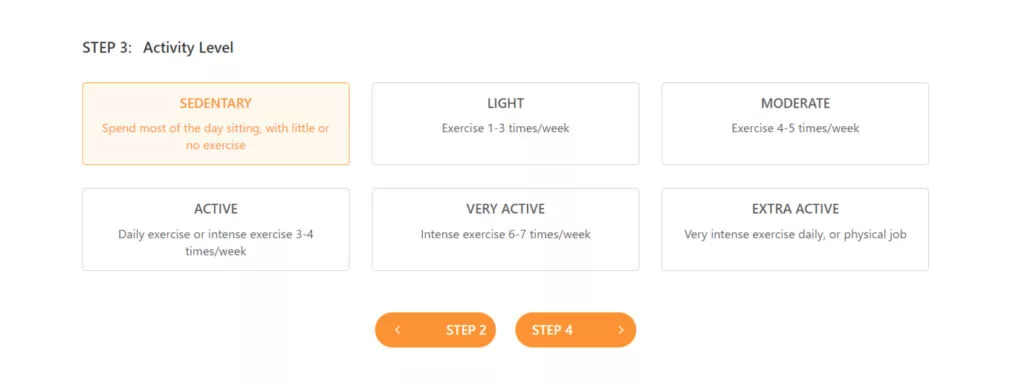Pick the Moderate activity level card
The height and width of the screenshot is (386, 1024).
click(795, 123)
